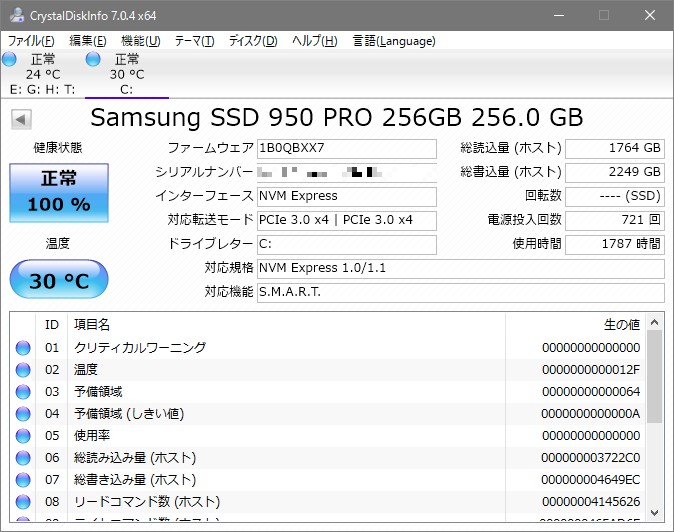Click the status icon for ID 08 row
674x532 pixels.
[23, 501]
